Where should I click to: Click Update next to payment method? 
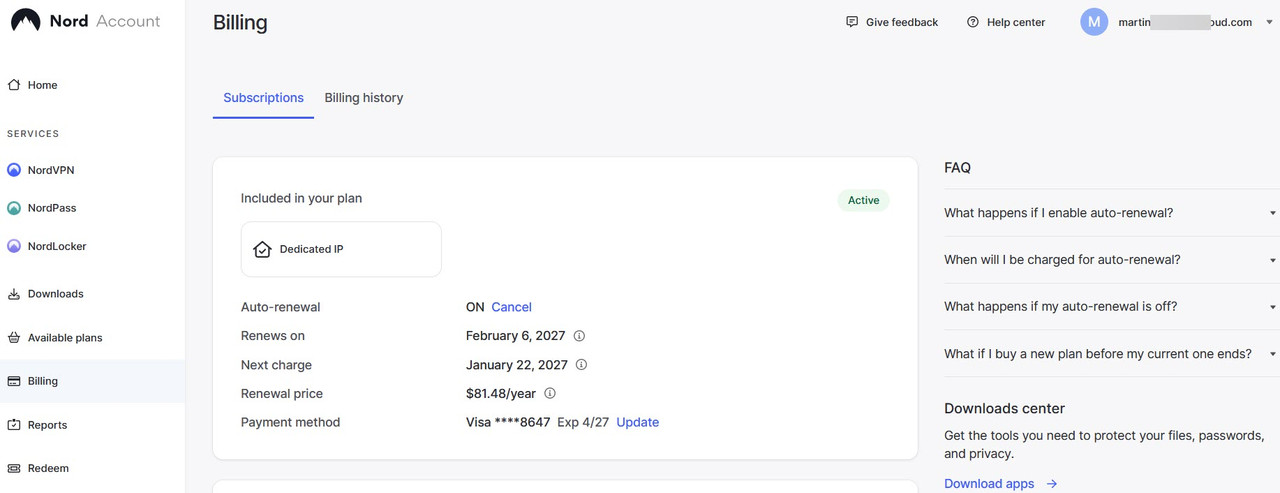coord(637,423)
